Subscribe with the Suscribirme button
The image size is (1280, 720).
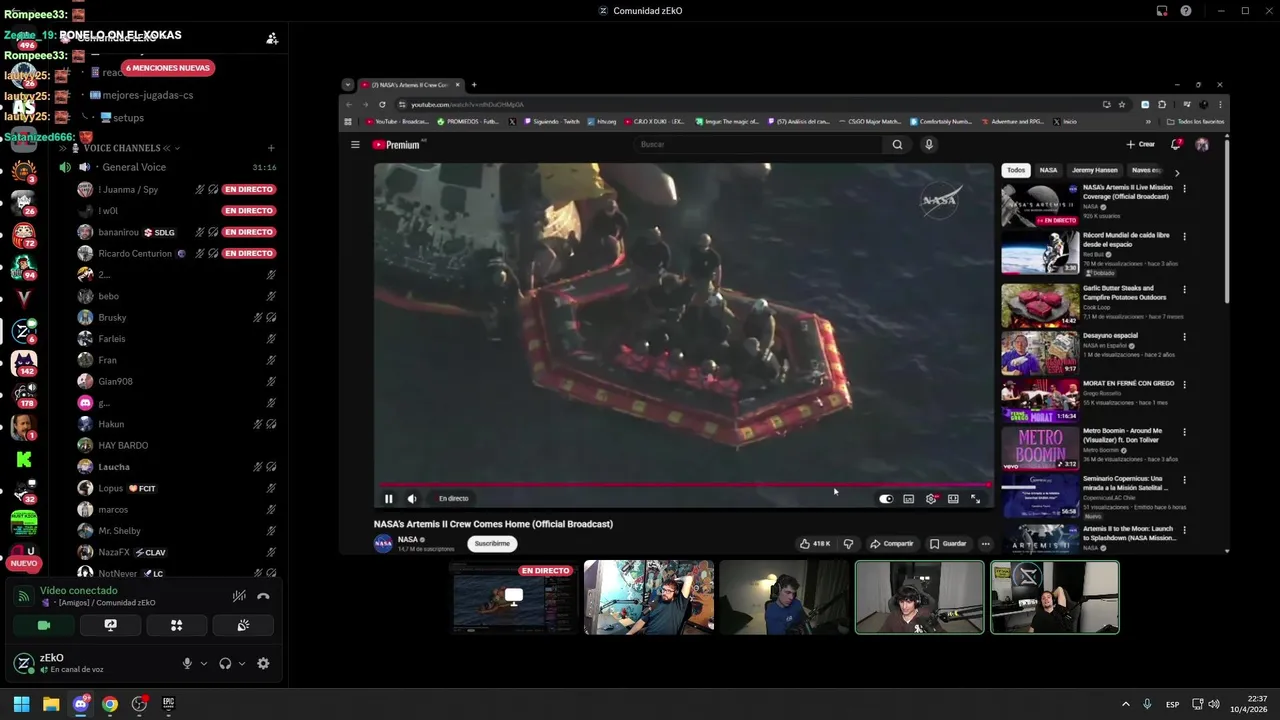tap(492, 543)
